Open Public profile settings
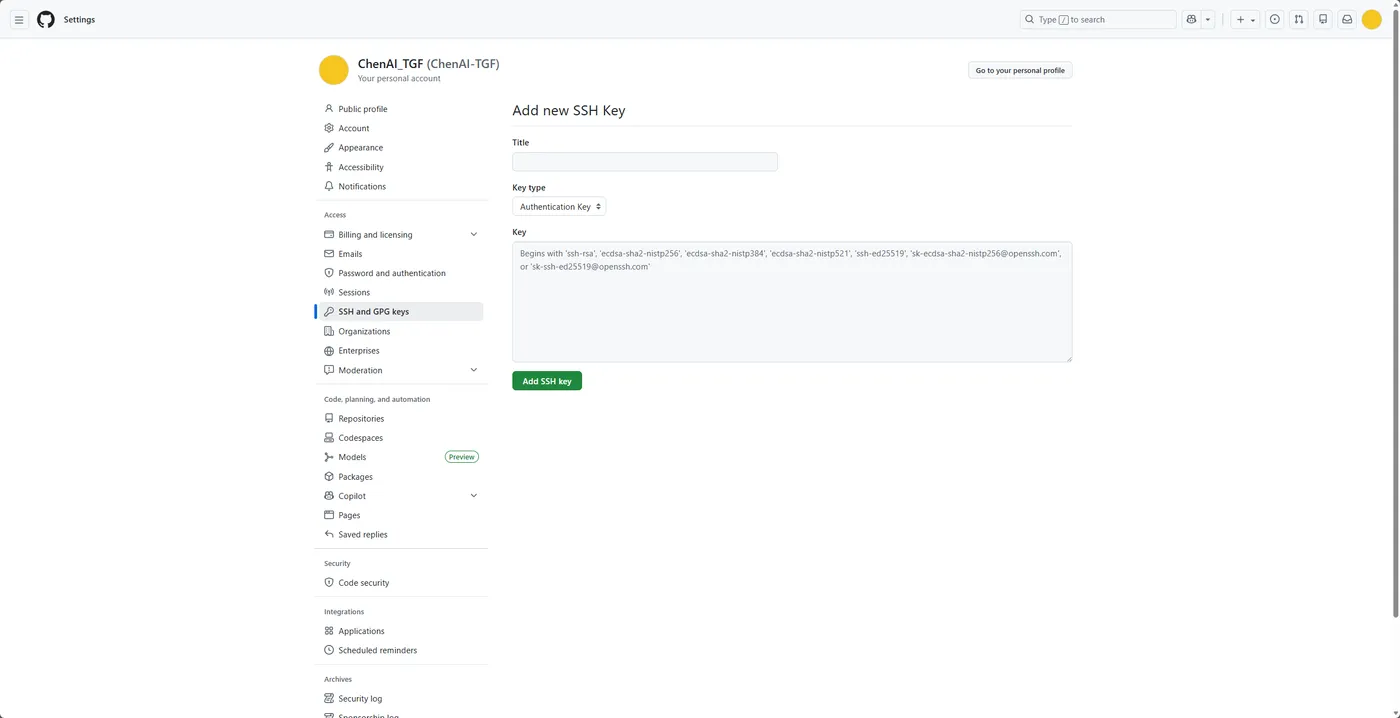Screen dimensions: 1400x718 362,109
